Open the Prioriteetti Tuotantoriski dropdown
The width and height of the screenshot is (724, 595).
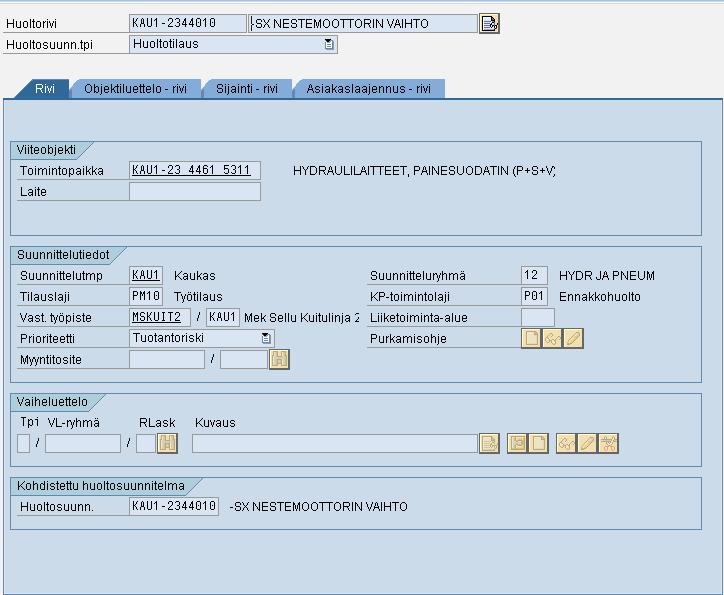(266, 338)
